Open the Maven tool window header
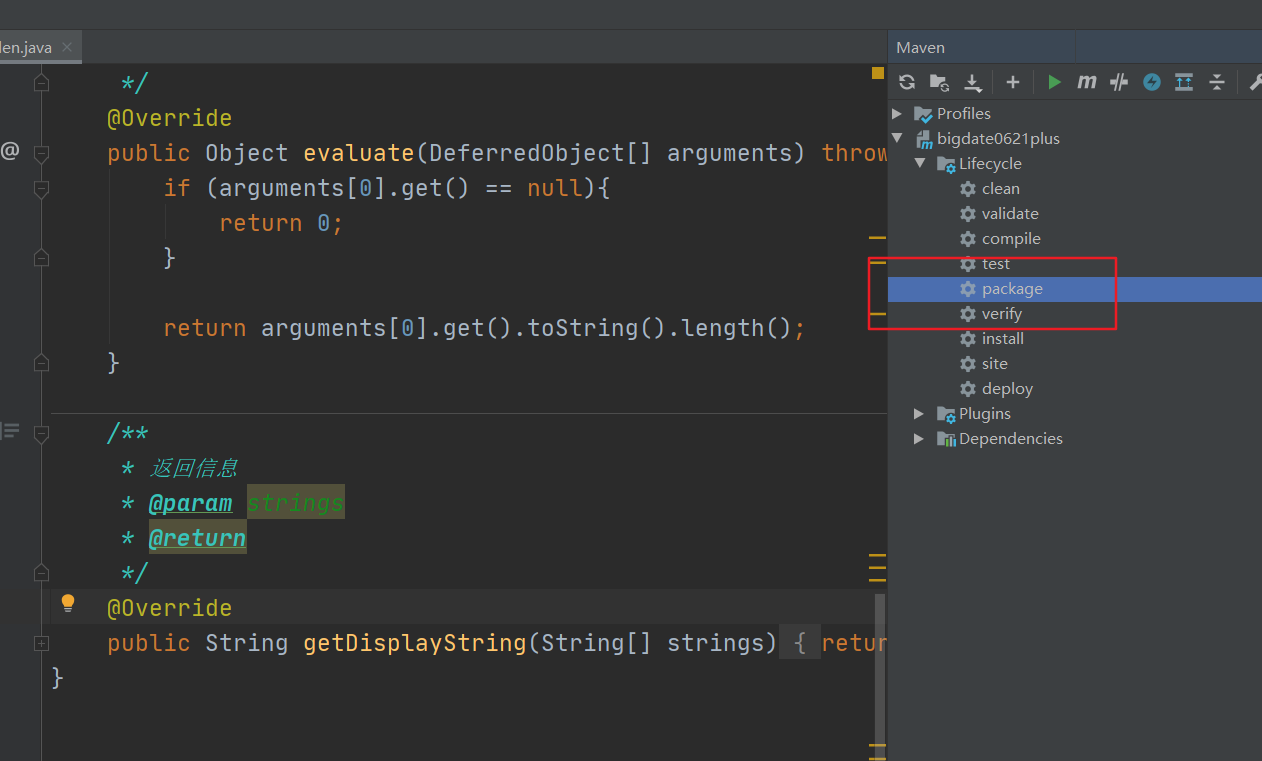Screen dimensions: 1262x761 coord(921,47)
